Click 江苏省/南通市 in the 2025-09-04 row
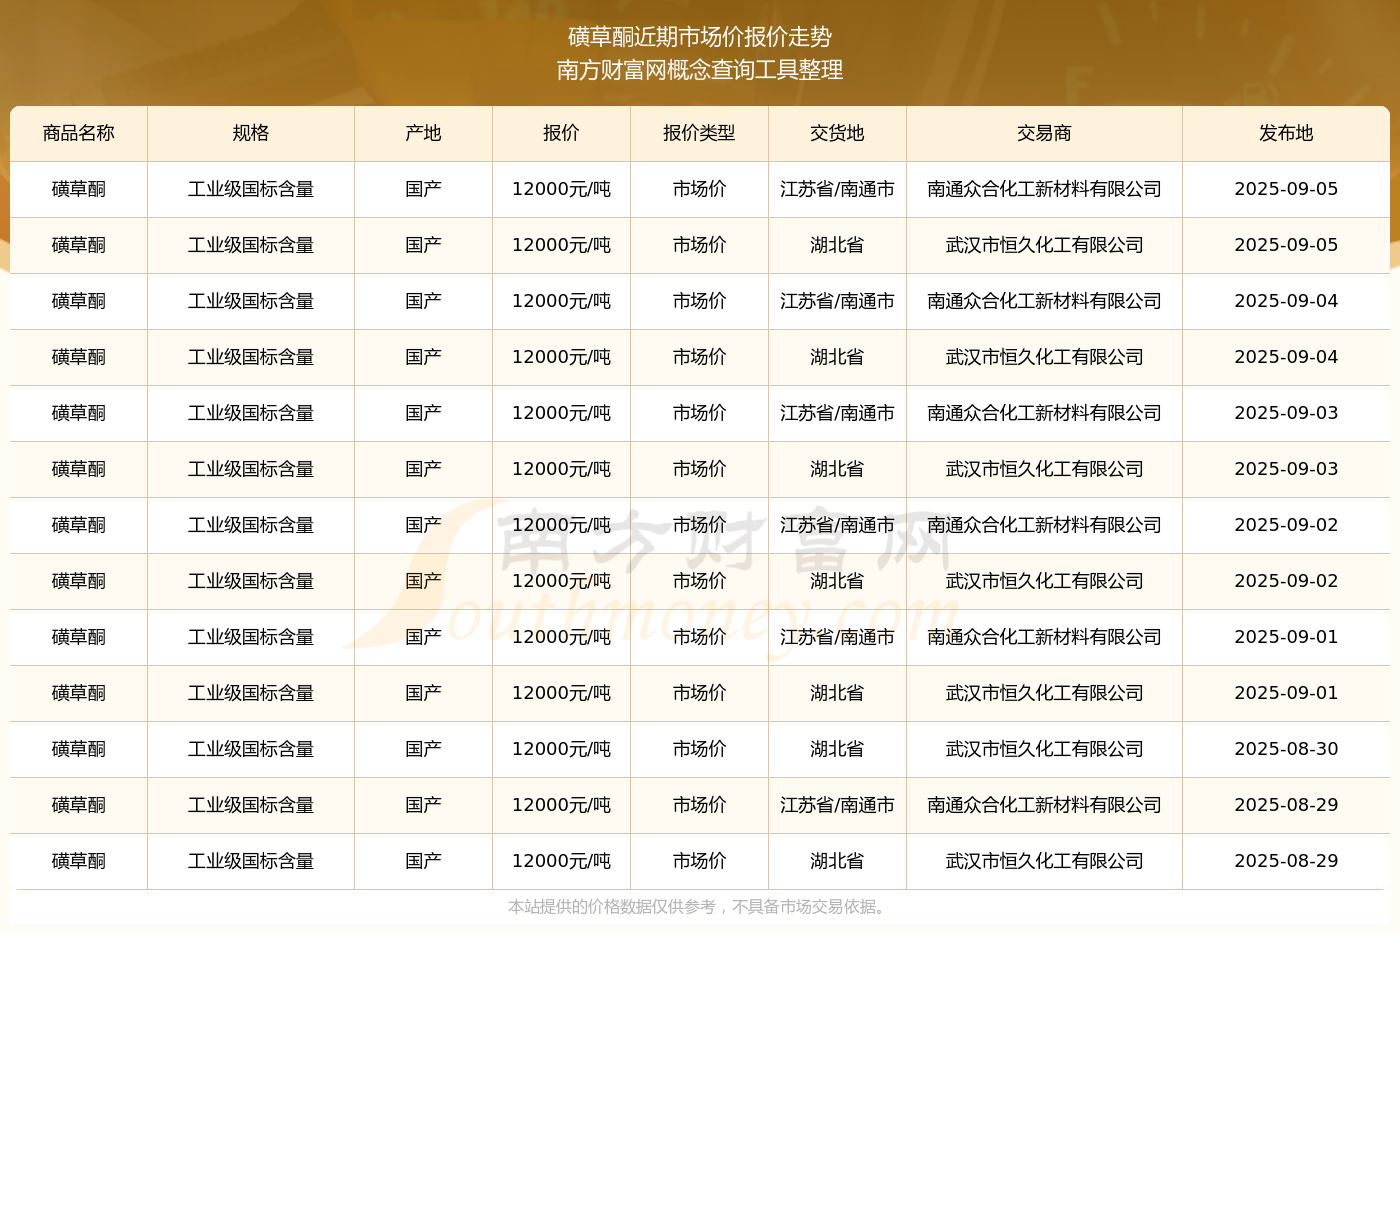This screenshot has height=1205, width=1400. 837,301
